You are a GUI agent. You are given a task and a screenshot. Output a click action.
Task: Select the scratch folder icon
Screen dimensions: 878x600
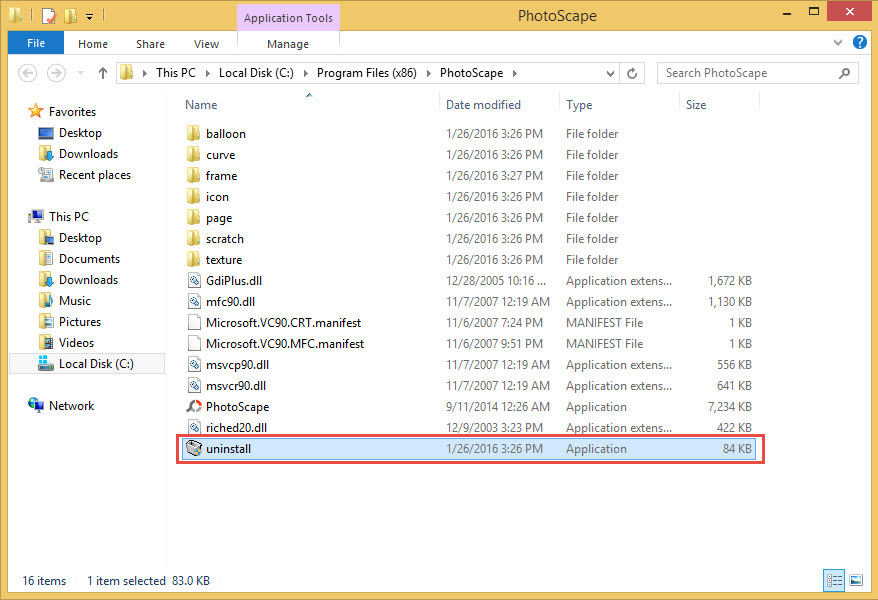pyautogui.click(x=193, y=238)
